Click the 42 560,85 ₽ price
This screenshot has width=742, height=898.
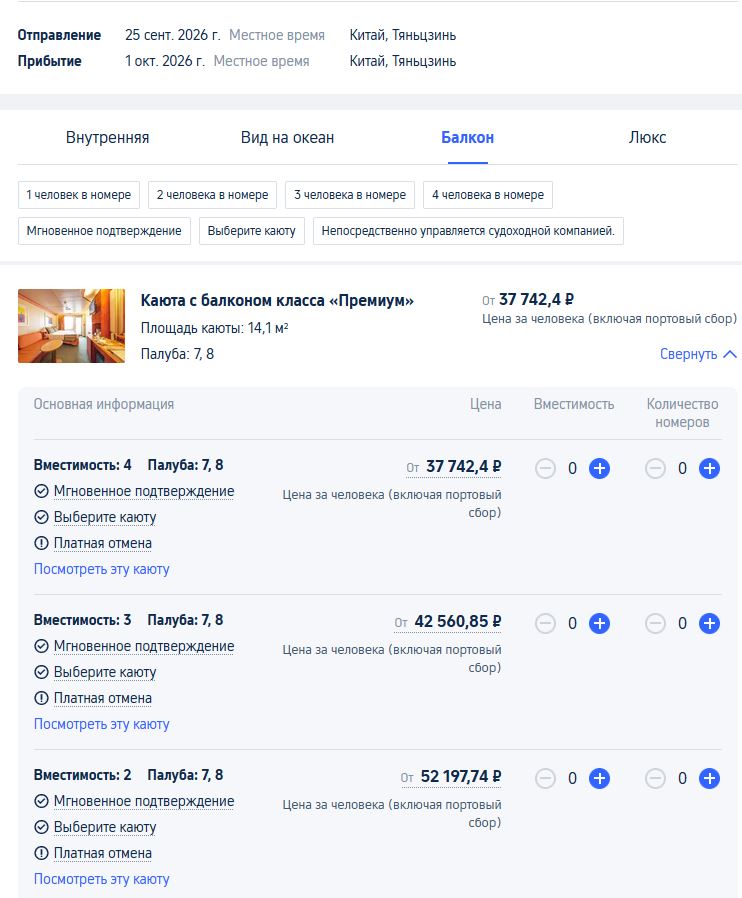pos(457,621)
